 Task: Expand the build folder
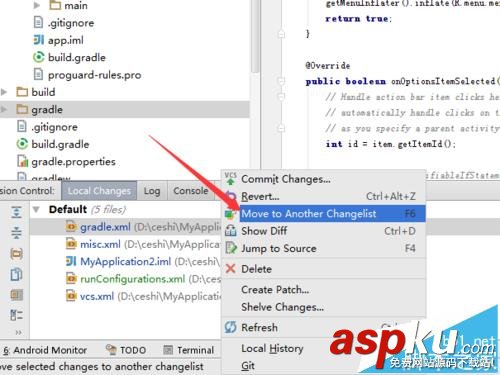point(4,92)
